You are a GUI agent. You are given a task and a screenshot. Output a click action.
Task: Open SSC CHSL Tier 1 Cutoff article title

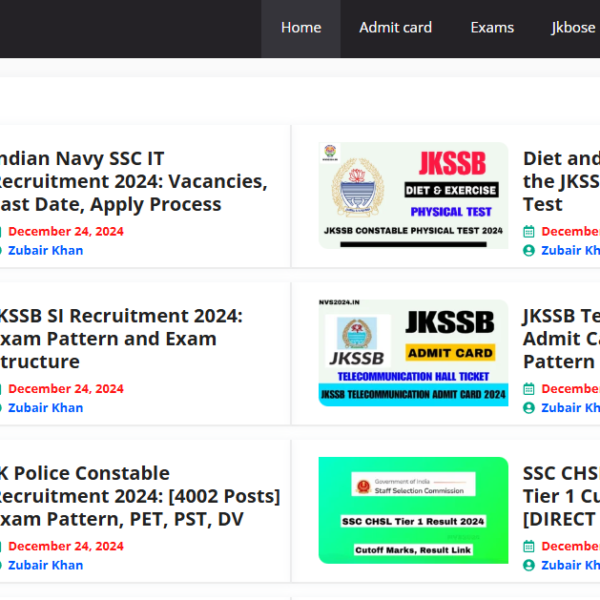(x=561, y=496)
